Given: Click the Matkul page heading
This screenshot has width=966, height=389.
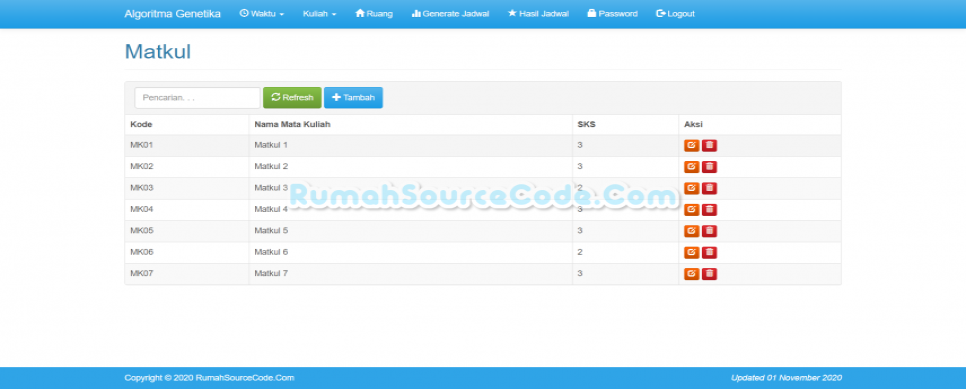Looking at the screenshot, I should (x=158, y=52).
